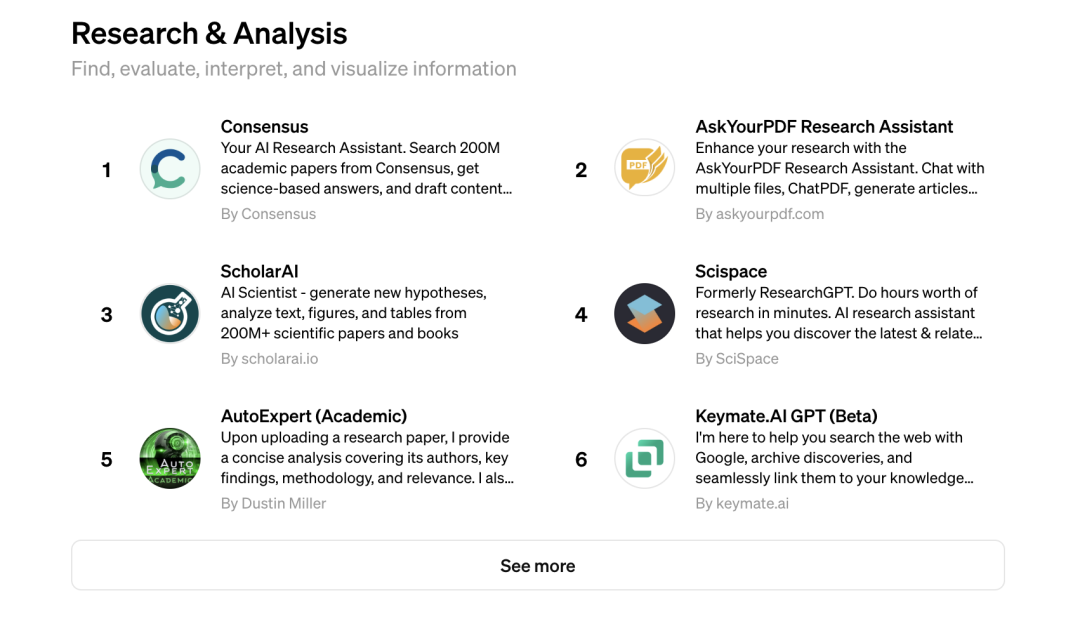Screen dimensions: 1080x626
Task: Click the Scispace description about ResearchGPT
Action: pos(838,313)
